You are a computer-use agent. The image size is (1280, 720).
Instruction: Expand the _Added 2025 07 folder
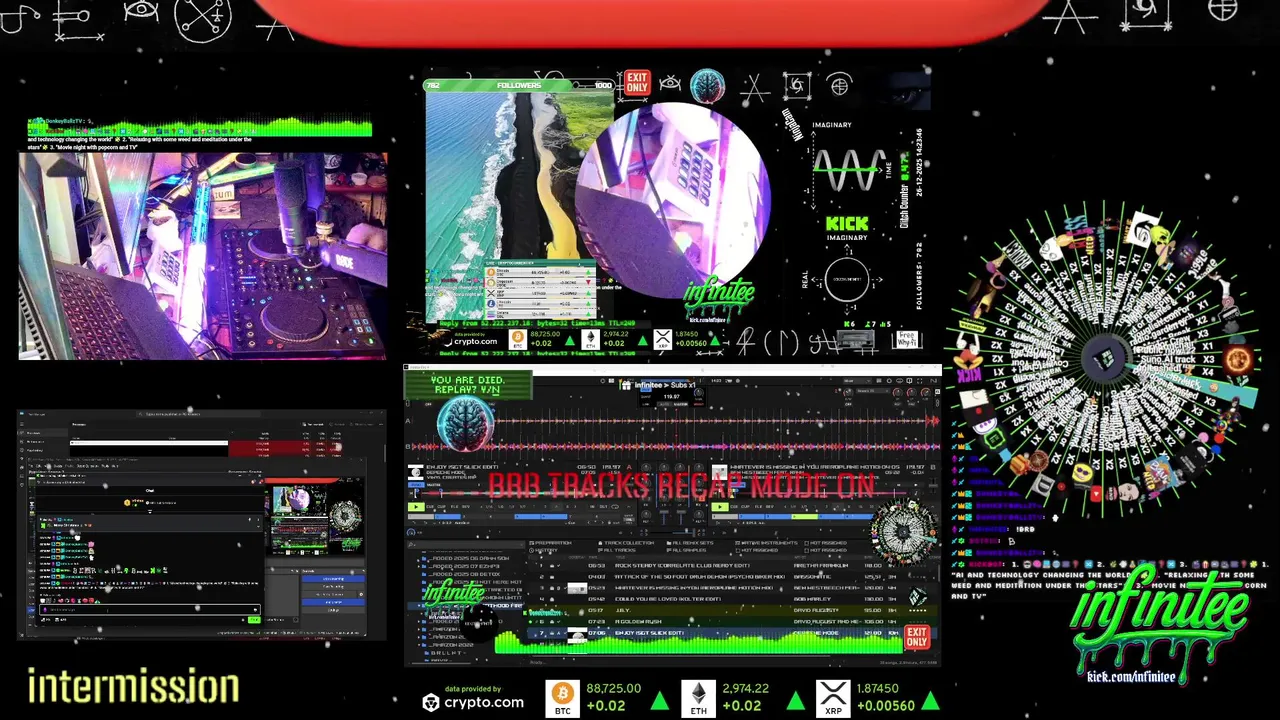click(462, 566)
